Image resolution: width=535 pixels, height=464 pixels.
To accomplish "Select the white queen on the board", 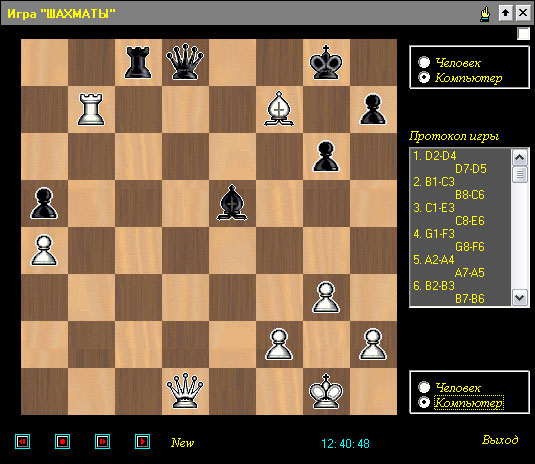I will click(x=185, y=391).
